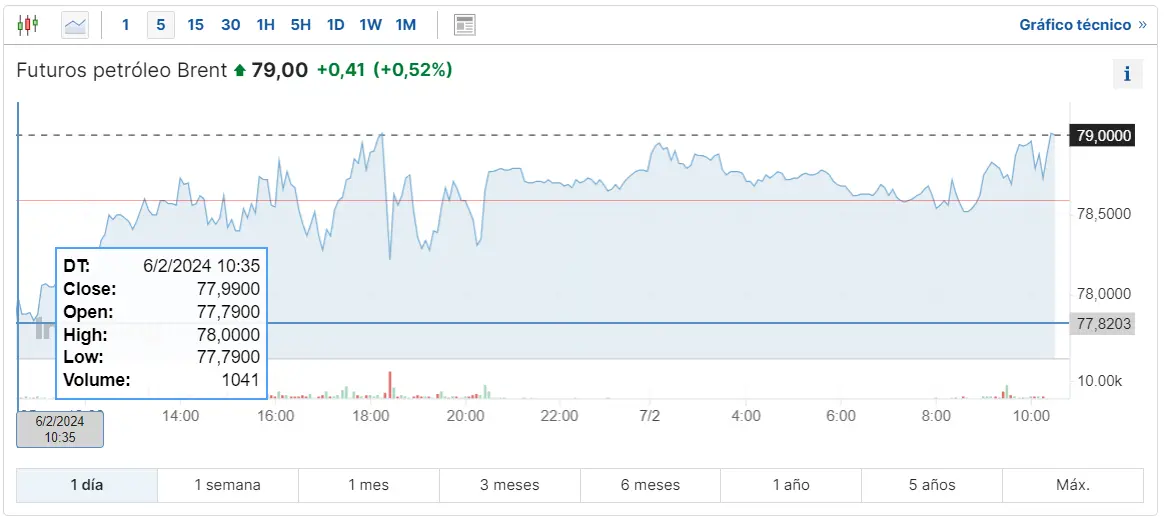Image resolution: width=1166 pixels, height=522 pixels.
Task: Click the info icon beside chart title
Action: point(1127,73)
